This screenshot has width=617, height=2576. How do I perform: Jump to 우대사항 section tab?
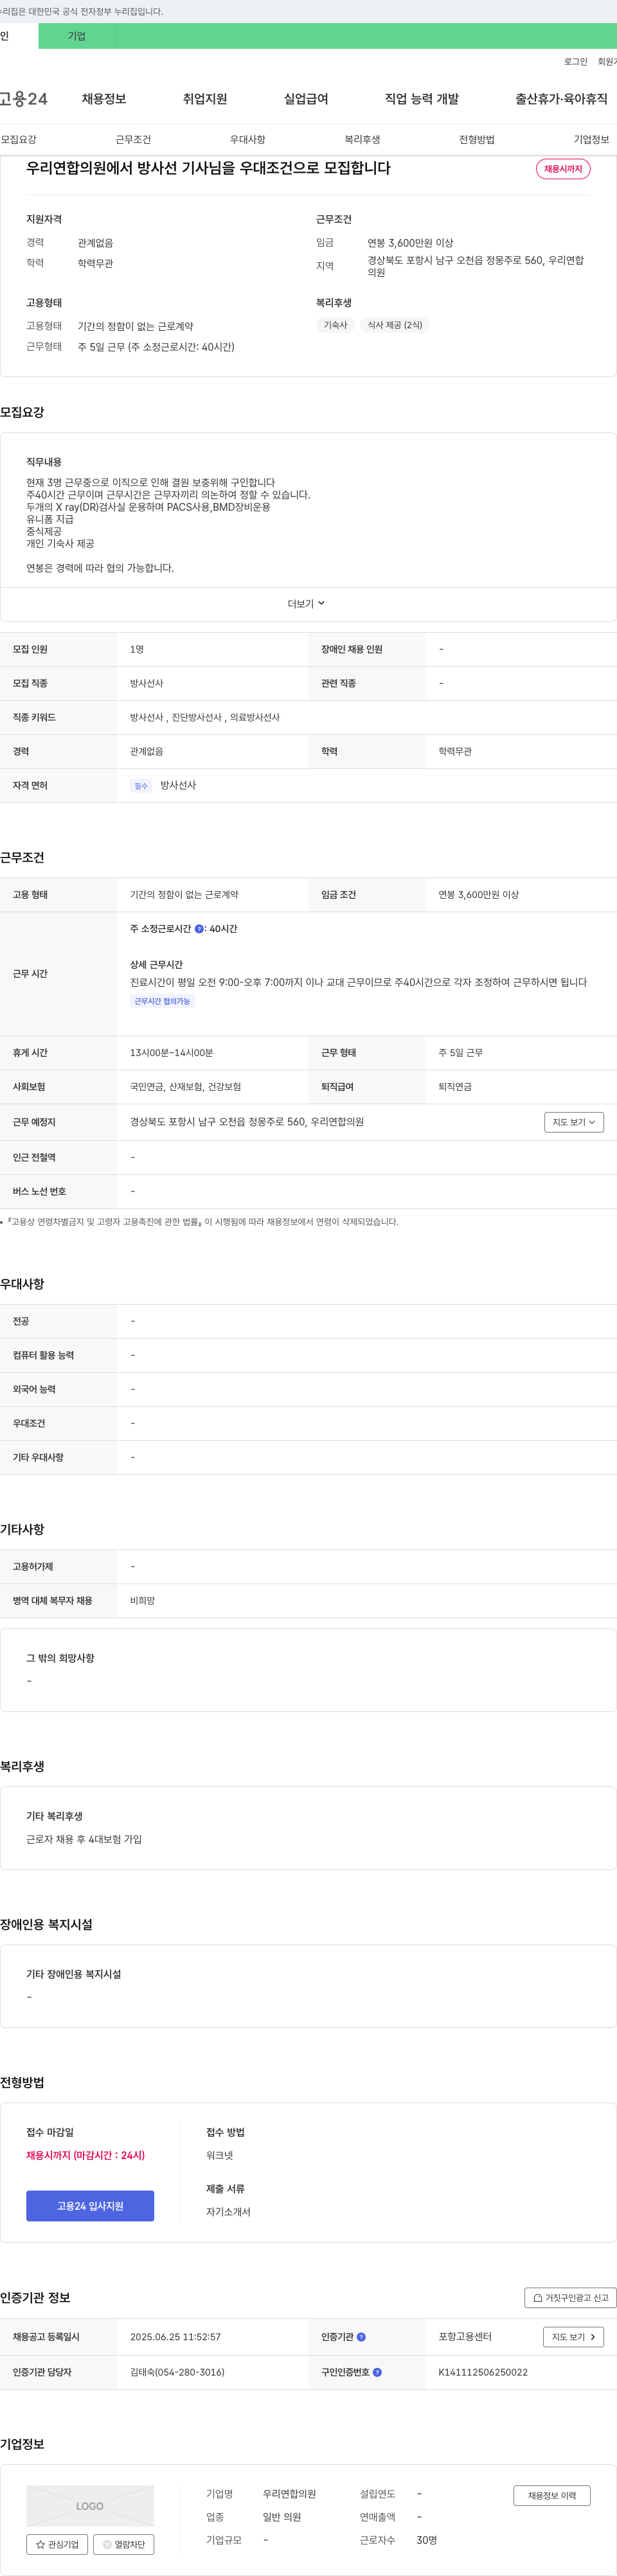point(248,139)
